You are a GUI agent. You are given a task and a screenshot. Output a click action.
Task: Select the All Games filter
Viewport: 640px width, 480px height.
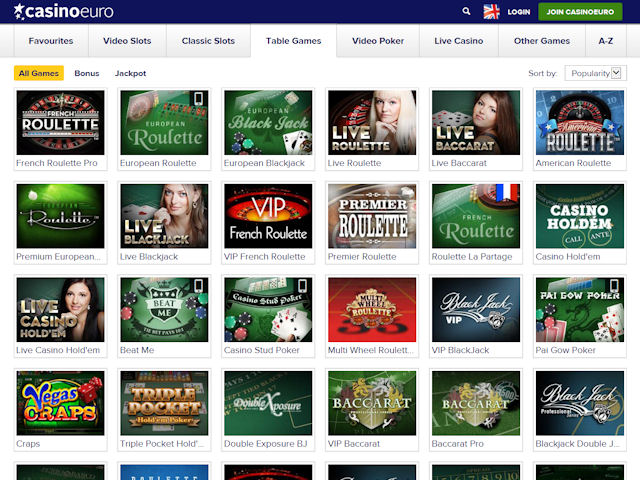(39, 73)
